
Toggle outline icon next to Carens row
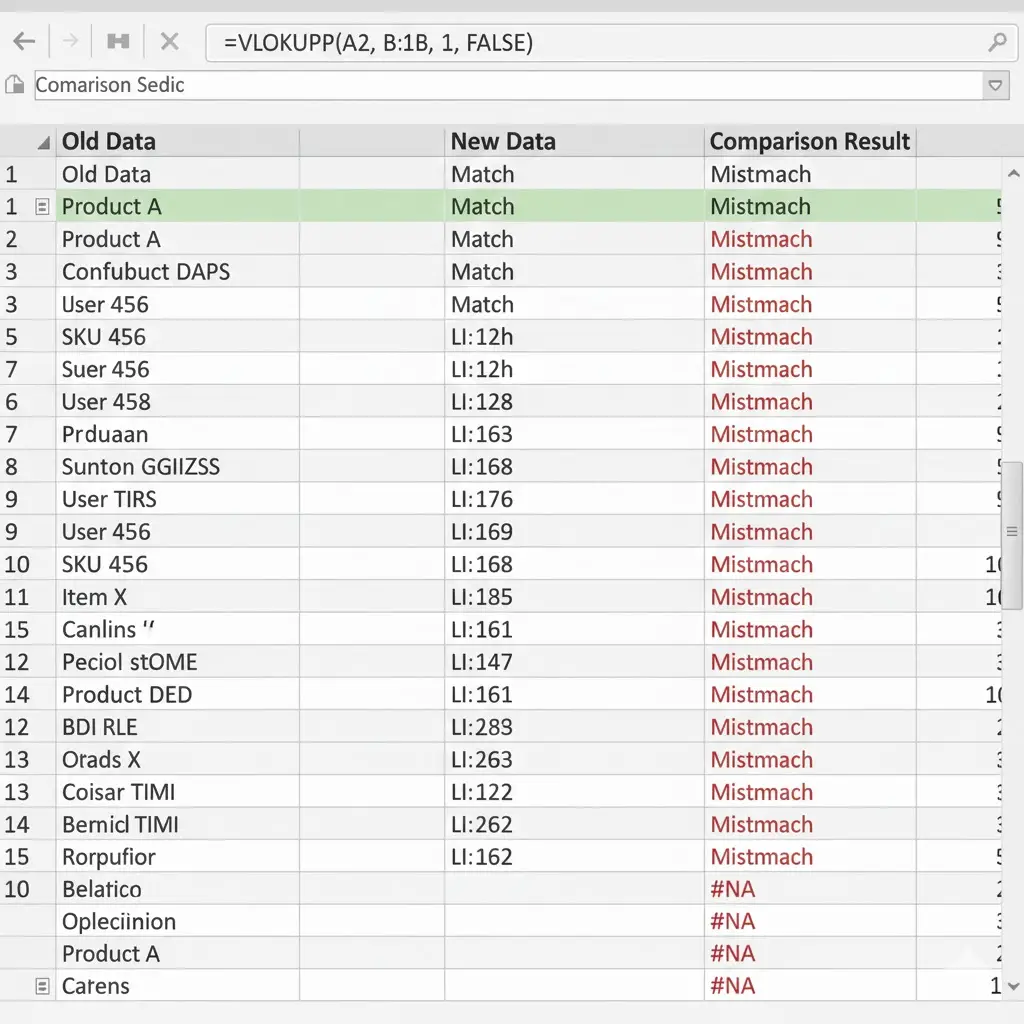[x=42, y=986]
